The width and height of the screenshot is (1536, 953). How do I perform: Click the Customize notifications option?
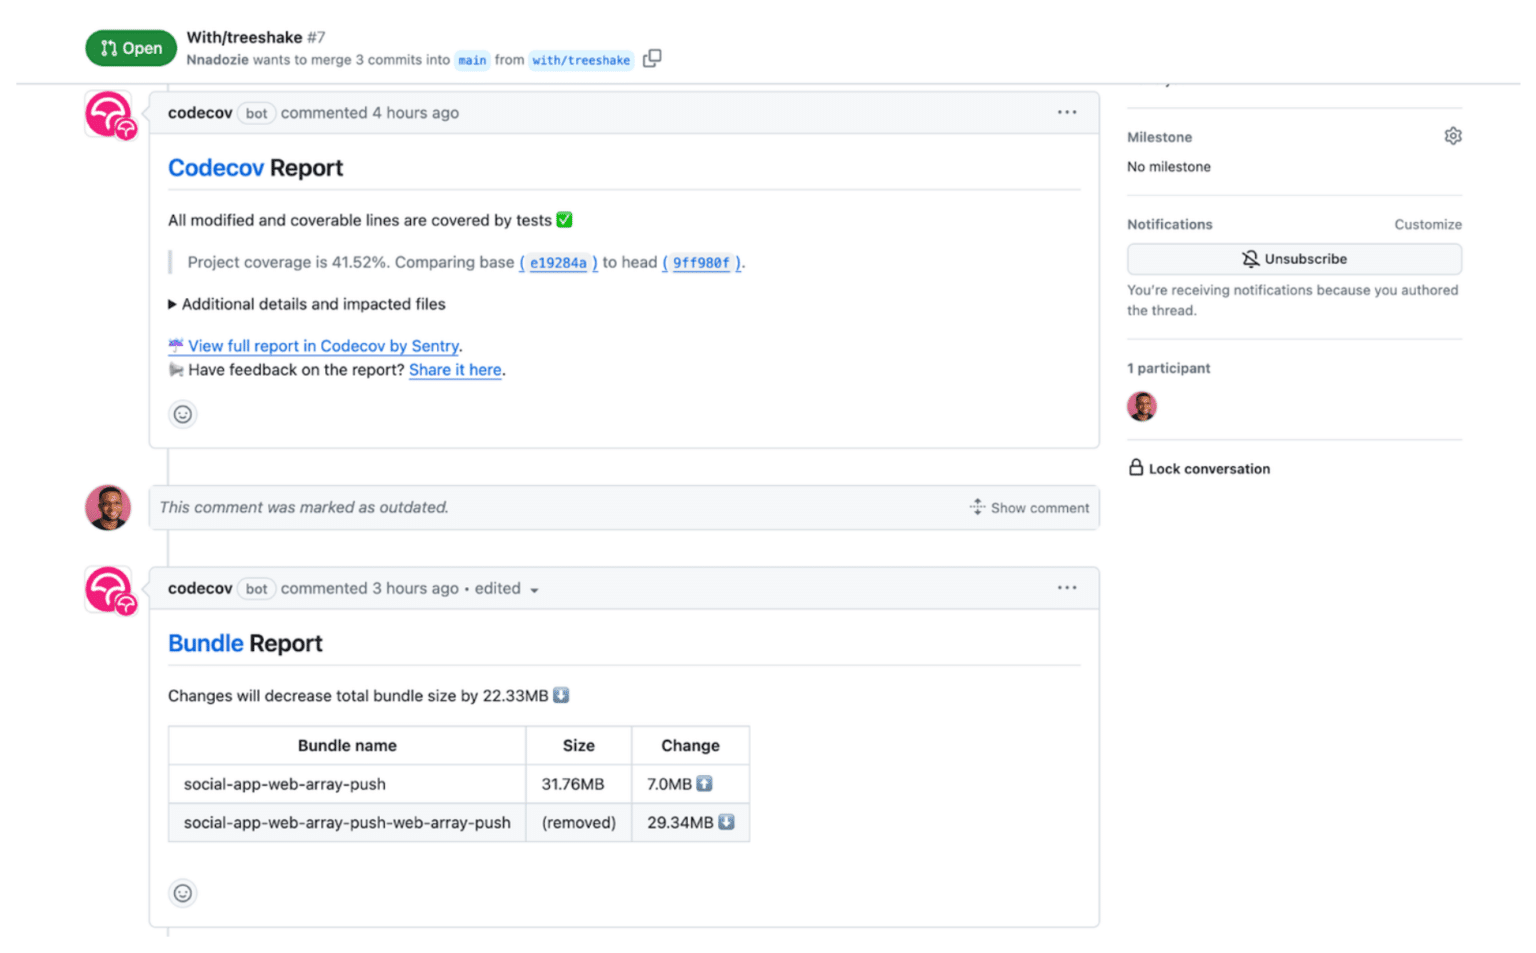click(x=1428, y=224)
